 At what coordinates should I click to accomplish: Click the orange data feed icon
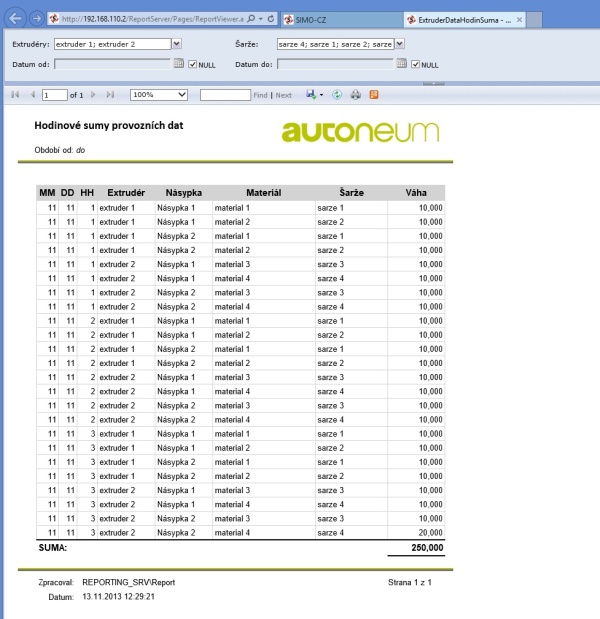(x=374, y=95)
